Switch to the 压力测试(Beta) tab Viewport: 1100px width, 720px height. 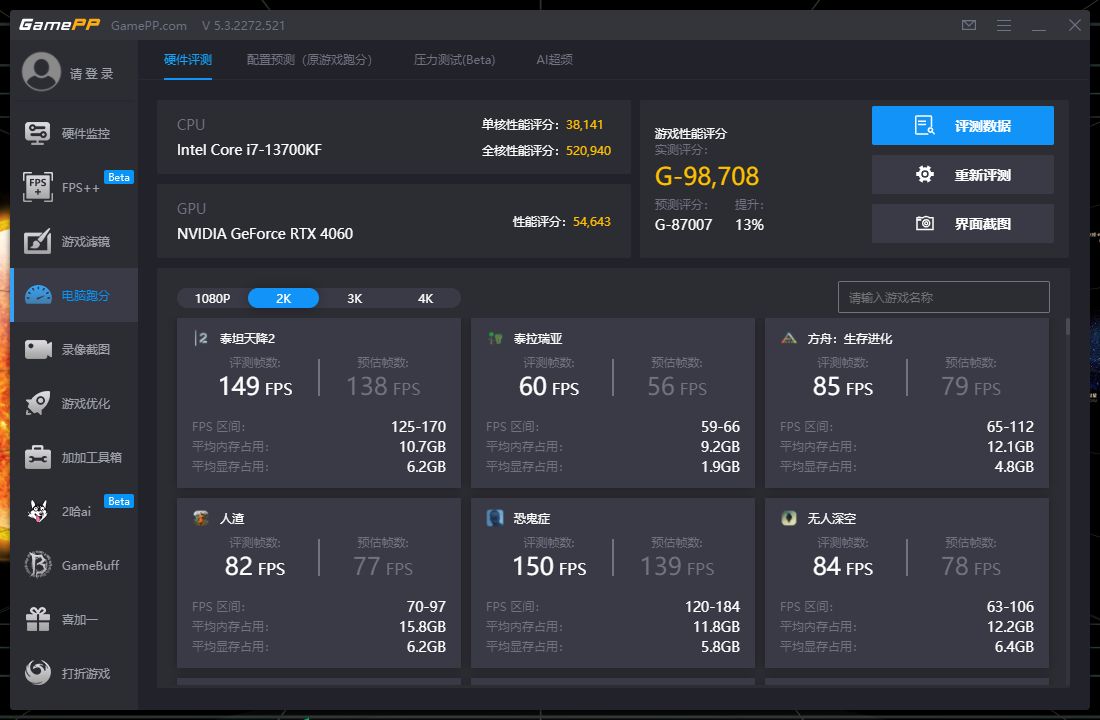point(455,60)
